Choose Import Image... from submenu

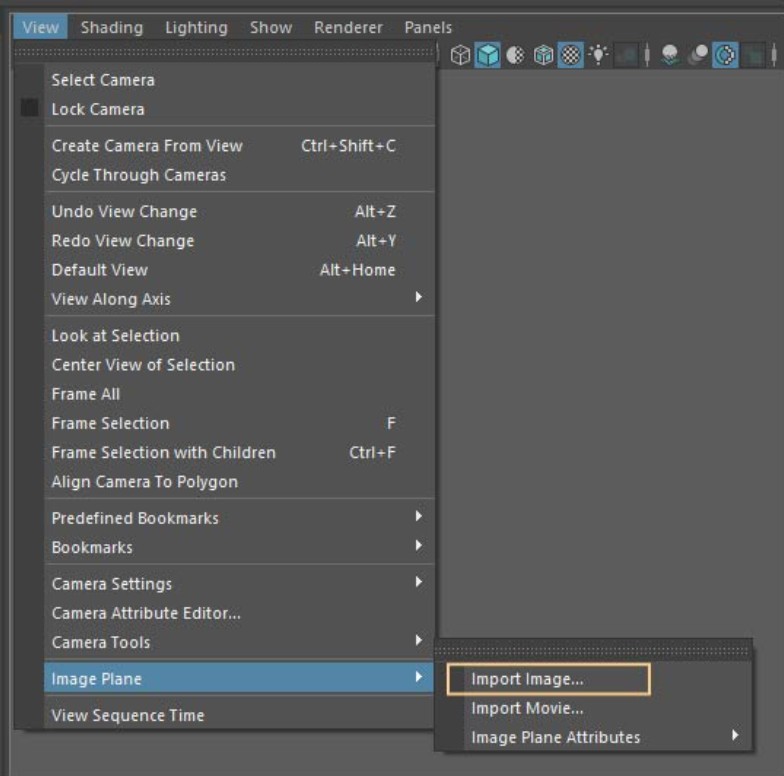pos(527,679)
